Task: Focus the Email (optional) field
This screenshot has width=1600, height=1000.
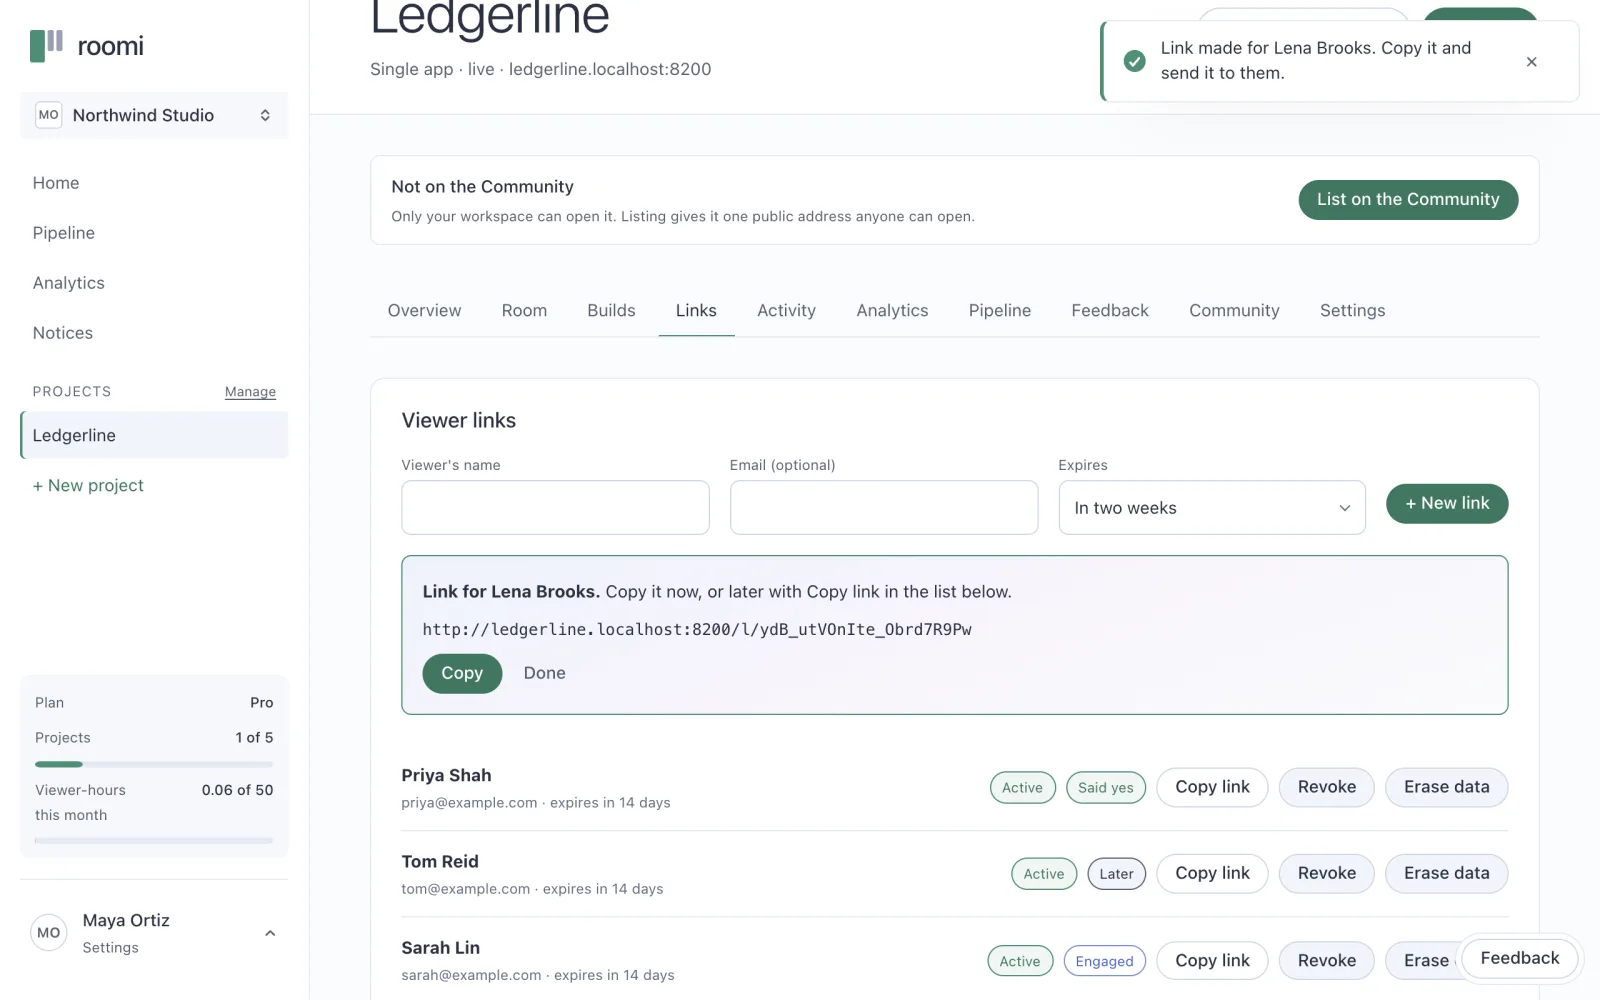Action: (x=884, y=508)
